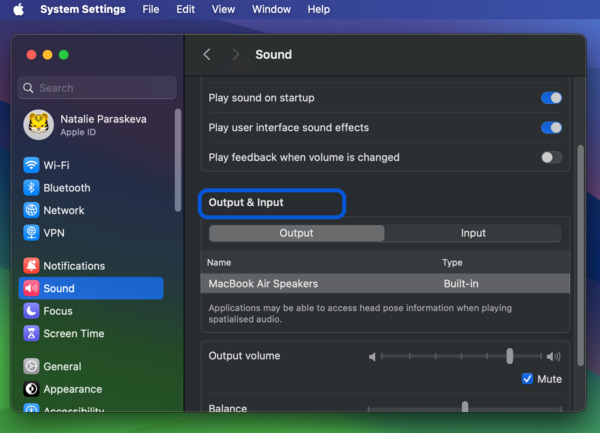
Task: Uncheck the Mute checkbox
Action: (x=527, y=379)
